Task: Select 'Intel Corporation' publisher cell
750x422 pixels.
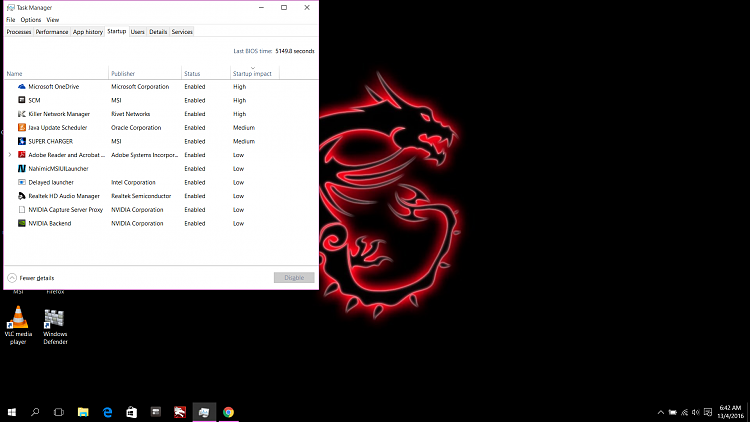Action: pyautogui.click(x=133, y=182)
